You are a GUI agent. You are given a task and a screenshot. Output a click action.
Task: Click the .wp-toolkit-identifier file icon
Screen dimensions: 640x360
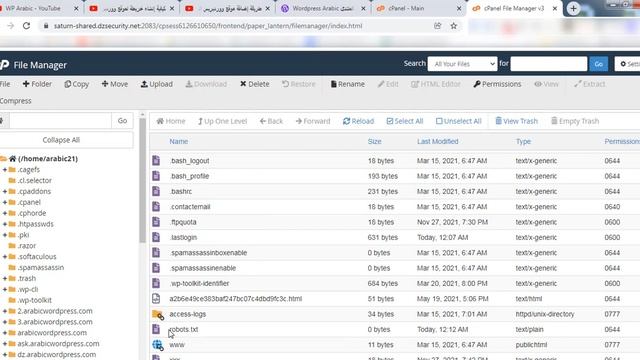tap(156, 283)
